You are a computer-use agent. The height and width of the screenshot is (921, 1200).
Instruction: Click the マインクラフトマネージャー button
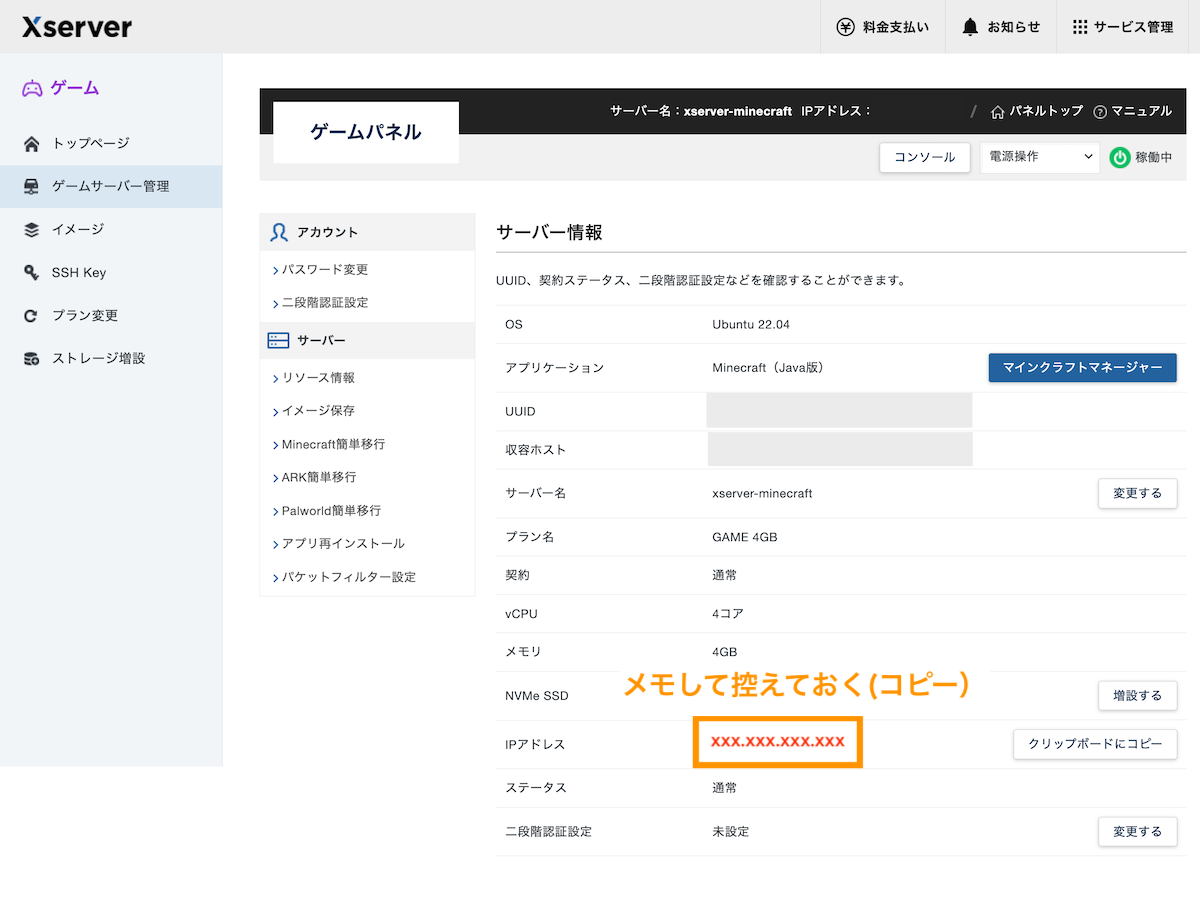coord(1082,368)
